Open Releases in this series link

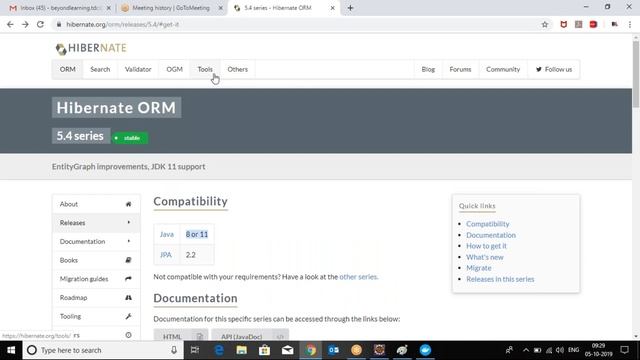[x=500, y=279]
